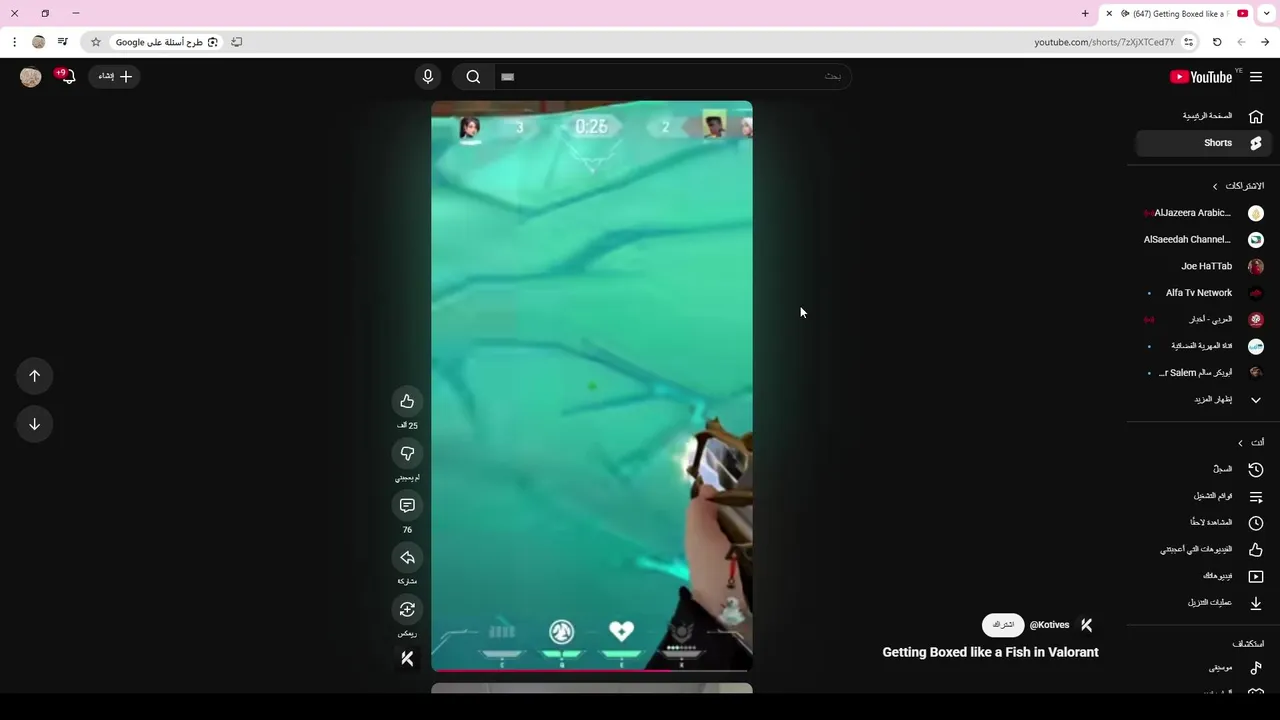Open the Kotives sound icon below Remix
This screenshot has height=720, width=1280.
pyautogui.click(x=407, y=658)
